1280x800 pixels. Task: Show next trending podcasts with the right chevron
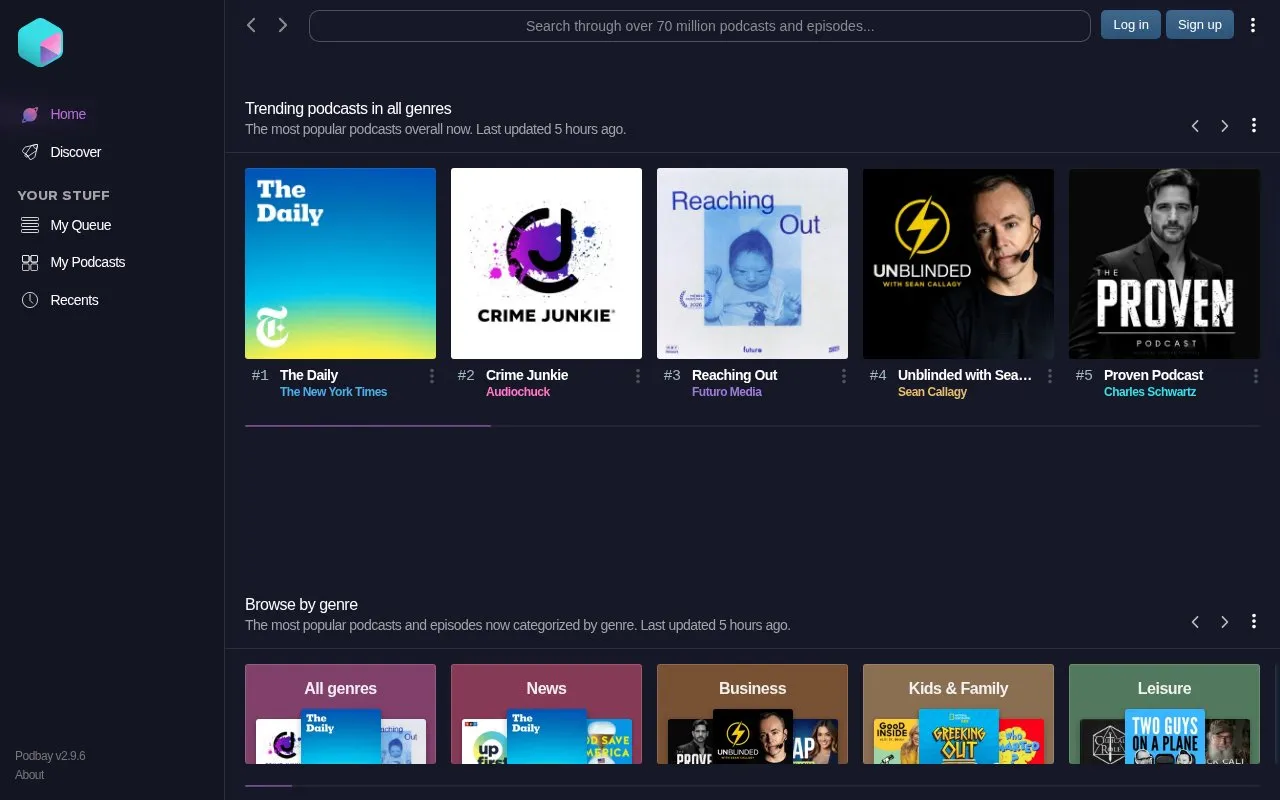tap(1225, 125)
